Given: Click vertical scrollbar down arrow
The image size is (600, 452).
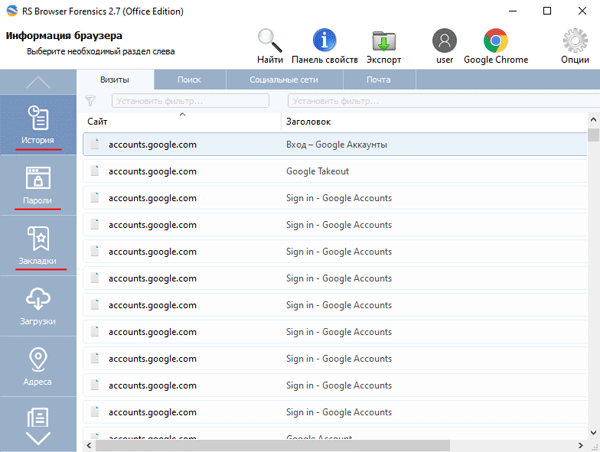Looking at the screenshot, I should 593,433.
